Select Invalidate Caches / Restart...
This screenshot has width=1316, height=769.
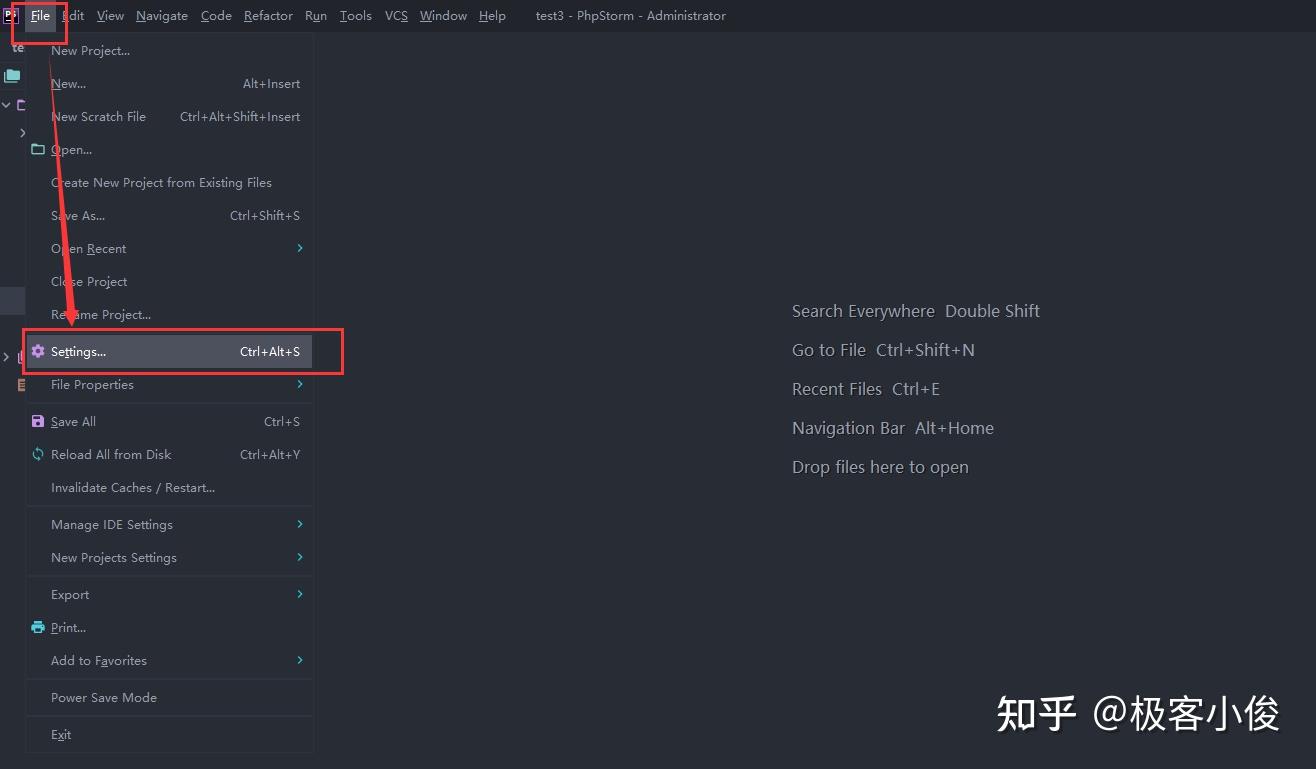[x=169, y=487]
